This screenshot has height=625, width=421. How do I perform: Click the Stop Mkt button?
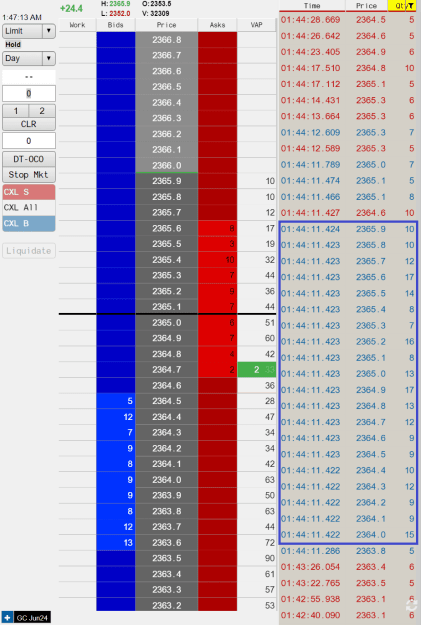[29, 175]
